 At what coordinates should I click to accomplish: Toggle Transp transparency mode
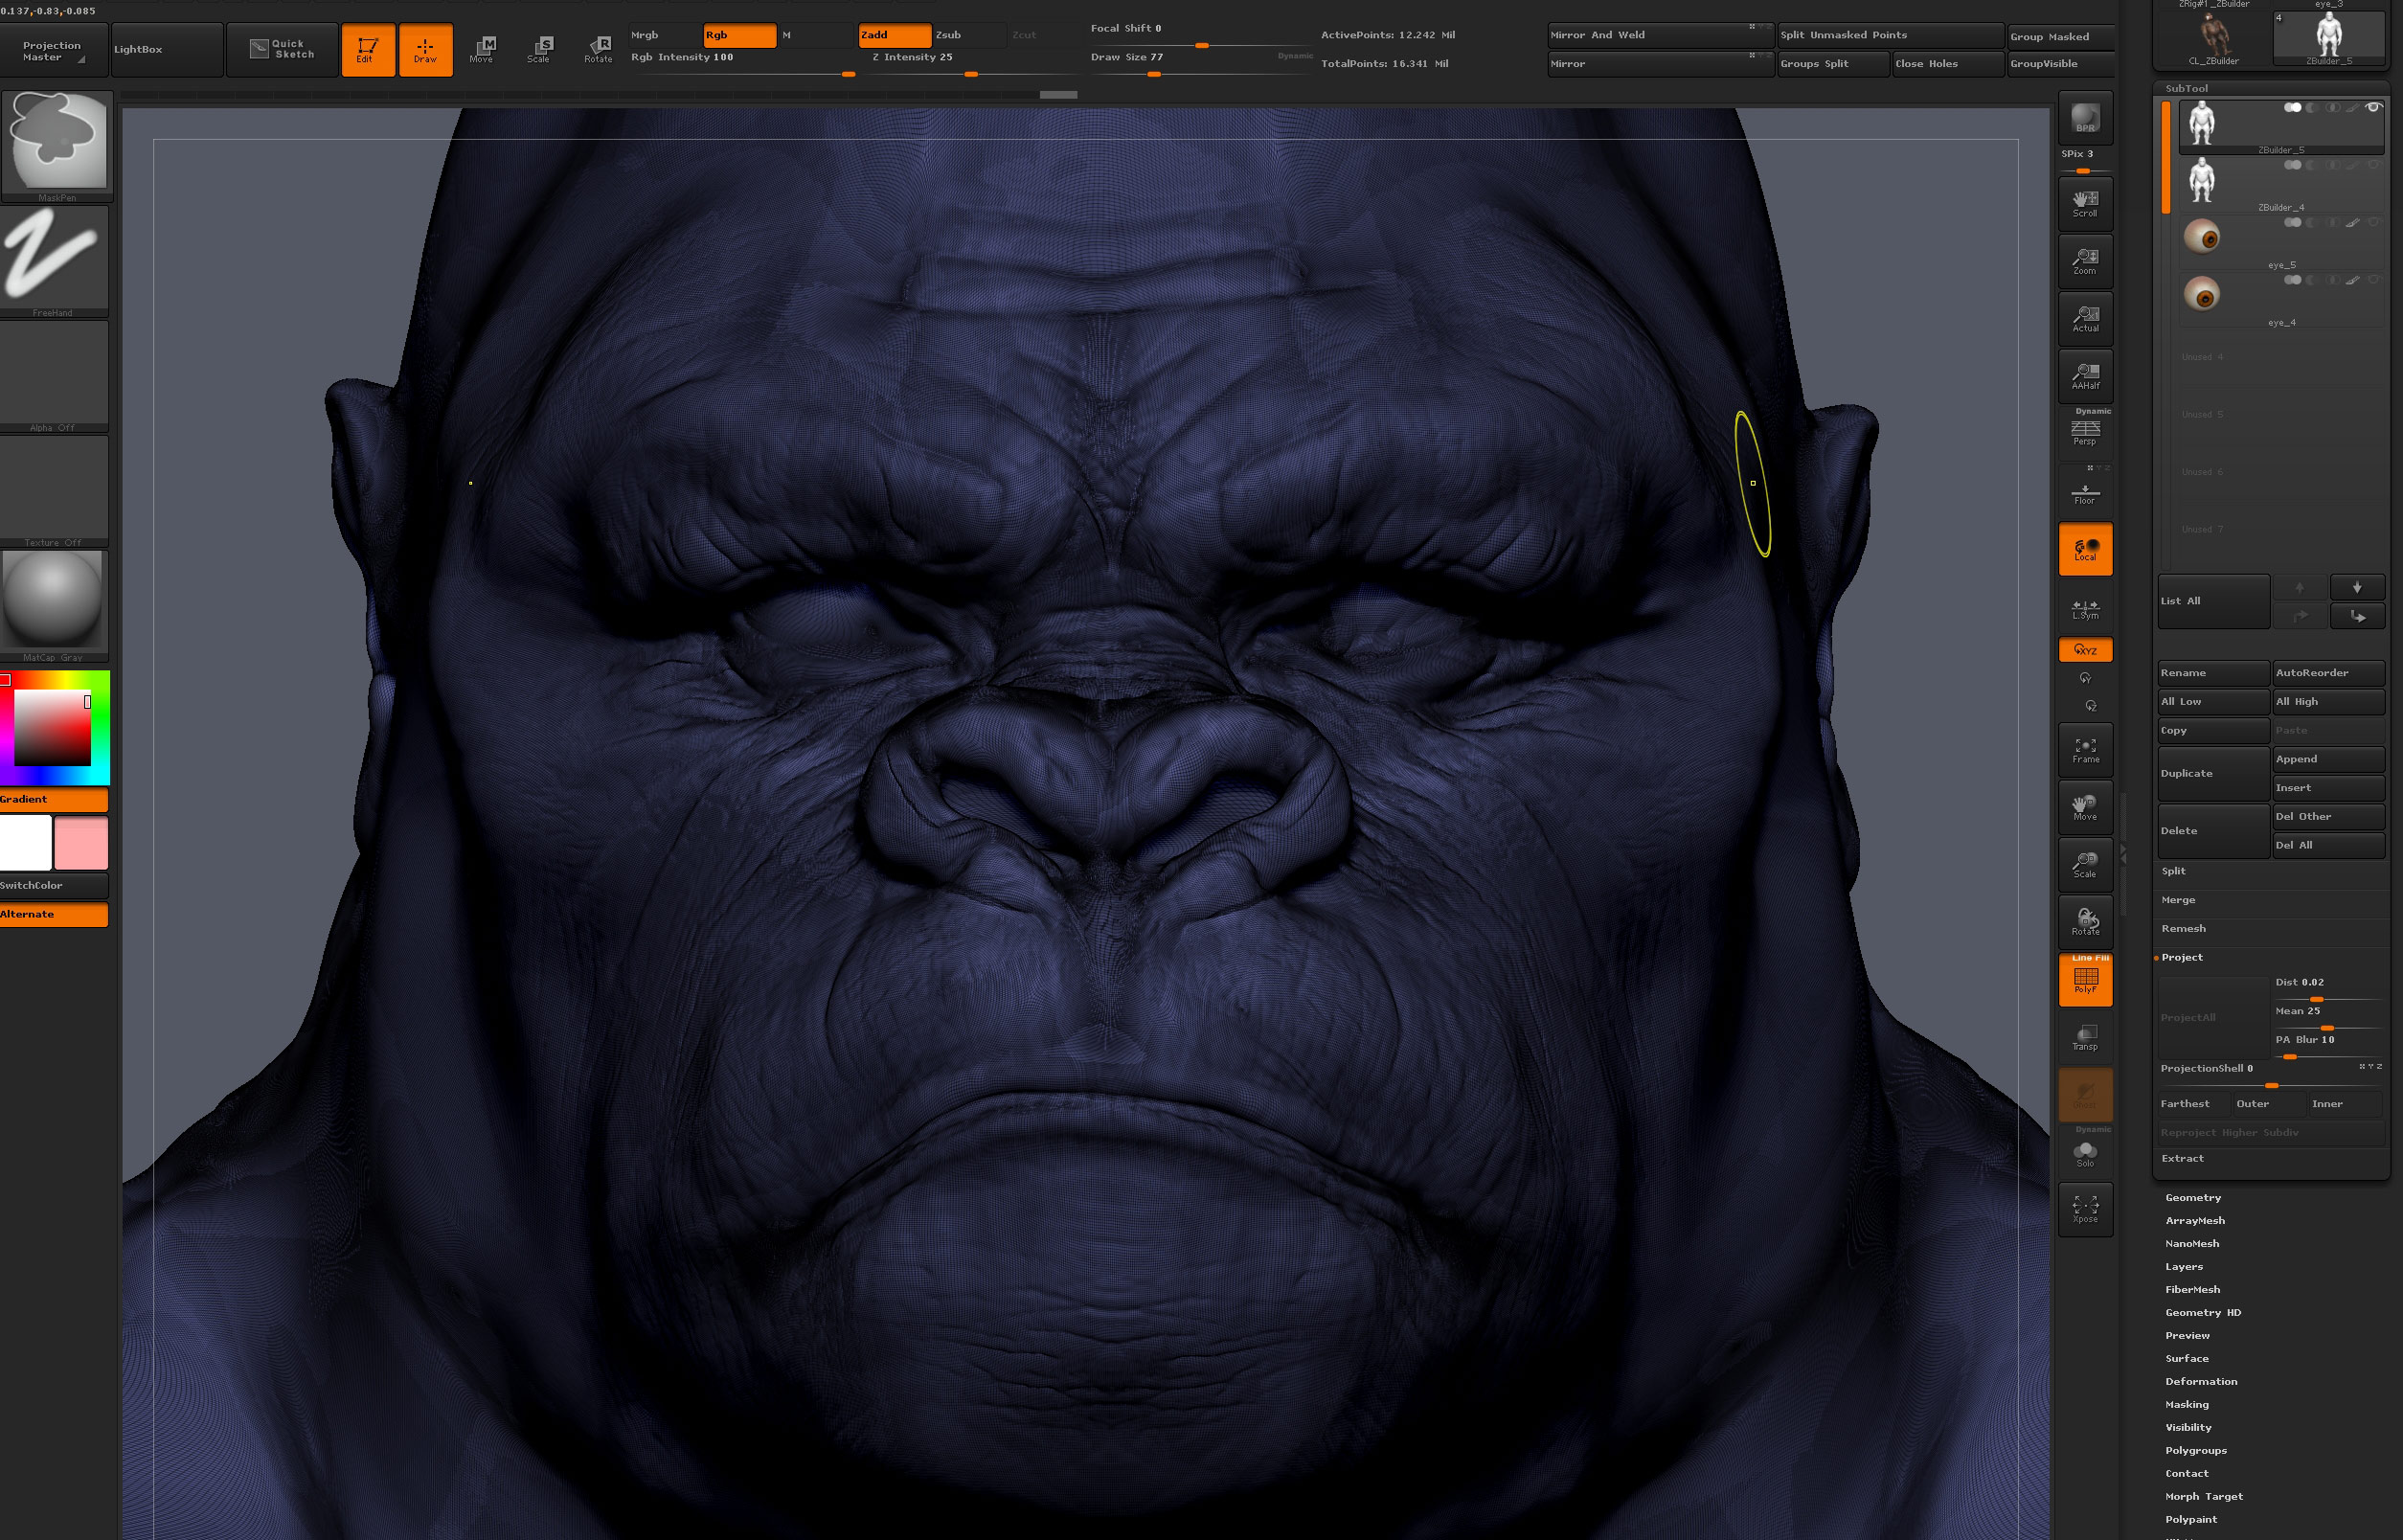coord(2085,1037)
